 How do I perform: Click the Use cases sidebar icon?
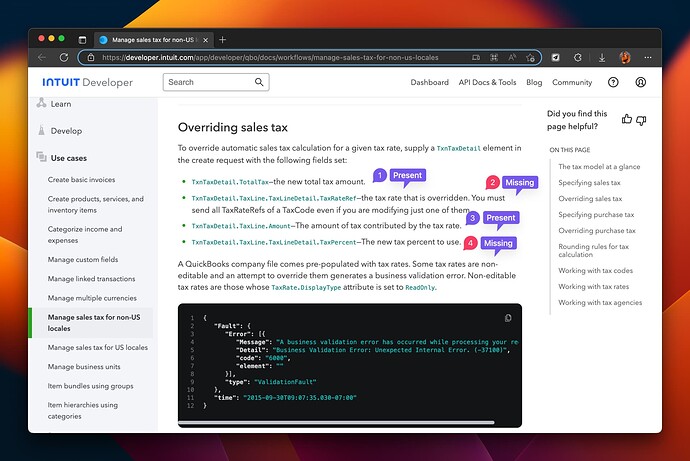tap(41, 157)
